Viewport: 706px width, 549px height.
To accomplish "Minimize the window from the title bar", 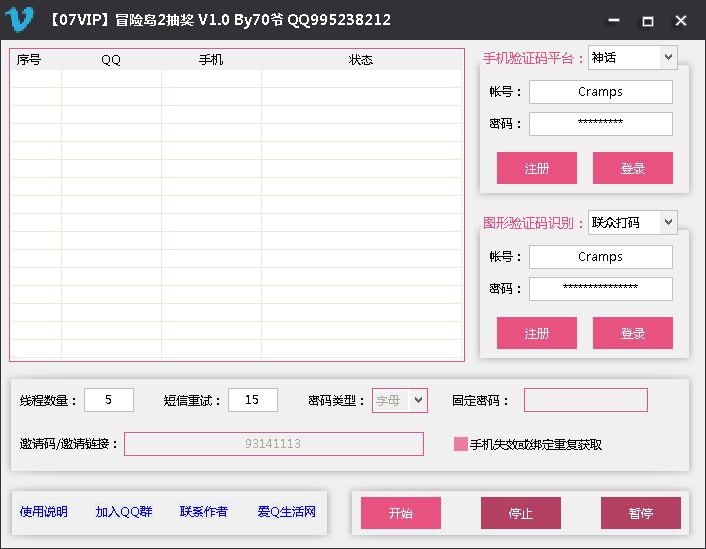I will pyautogui.click(x=614, y=20).
